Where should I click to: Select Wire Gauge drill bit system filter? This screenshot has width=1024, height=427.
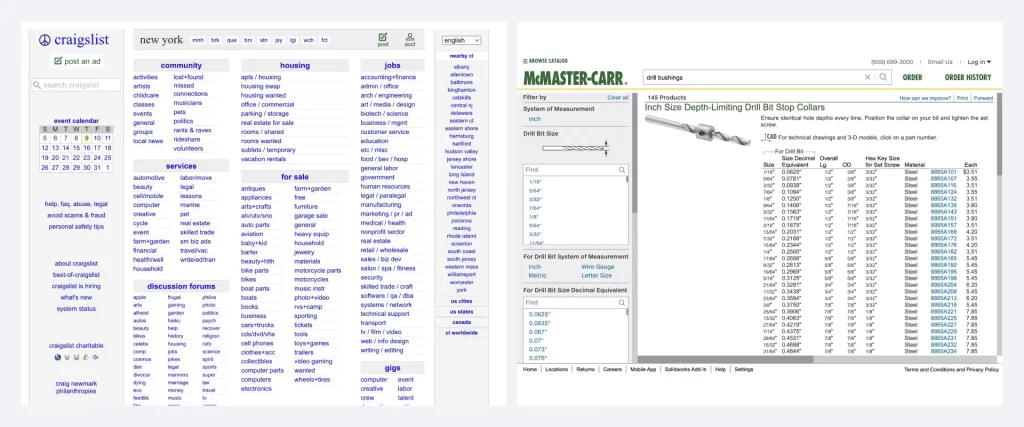(598, 267)
